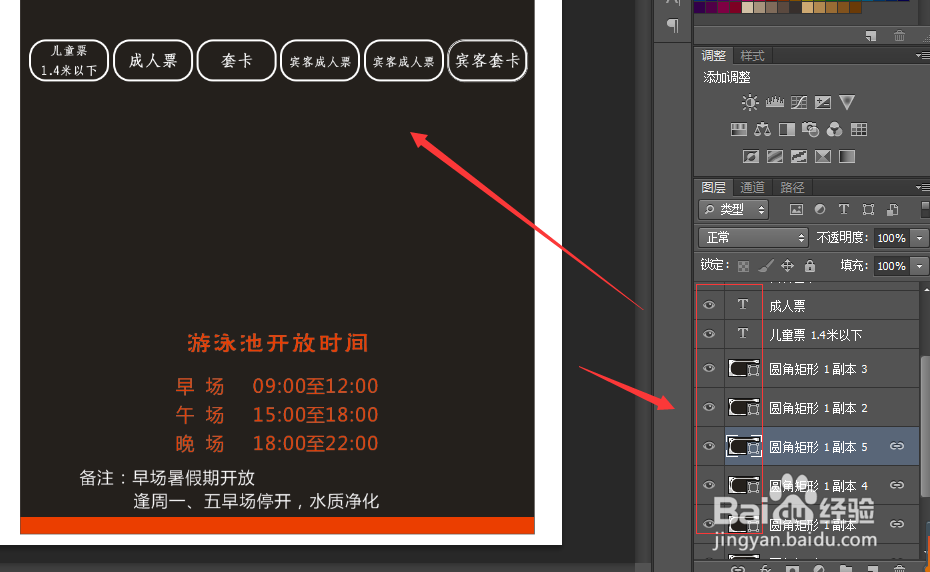Lock image pixels with brush icon
The width and height of the screenshot is (930, 572).
[x=766, y=266]
